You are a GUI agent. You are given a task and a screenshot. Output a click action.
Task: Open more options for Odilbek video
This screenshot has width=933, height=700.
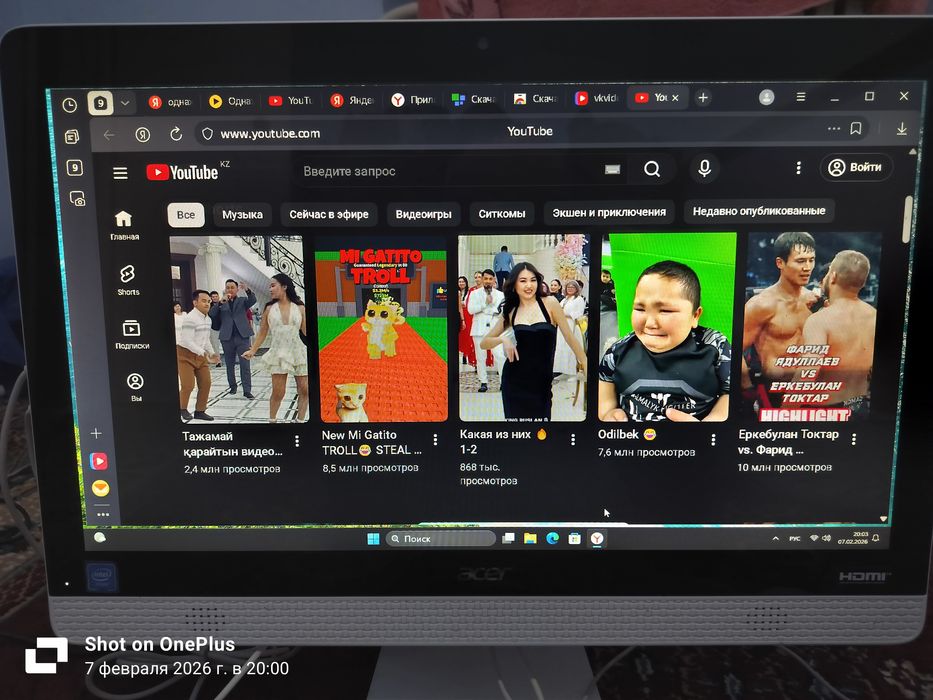713,439
